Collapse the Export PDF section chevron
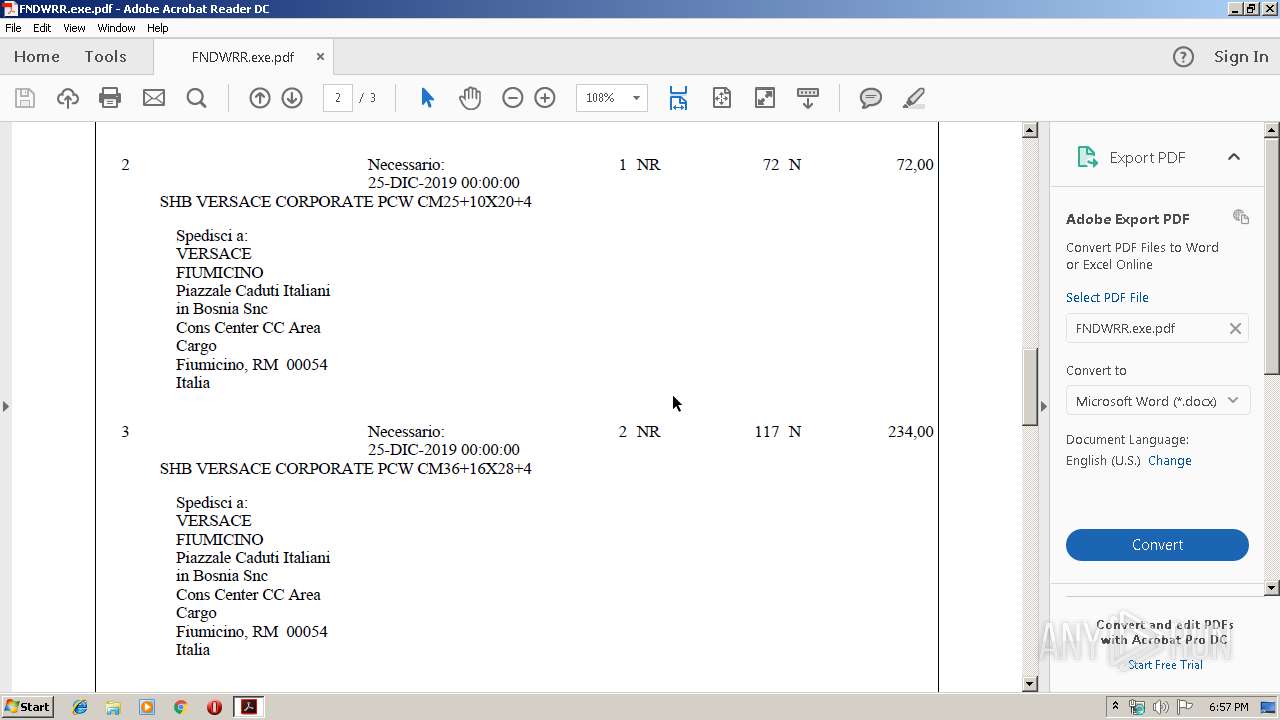1280x720 pixels. tap(1234, 157)
